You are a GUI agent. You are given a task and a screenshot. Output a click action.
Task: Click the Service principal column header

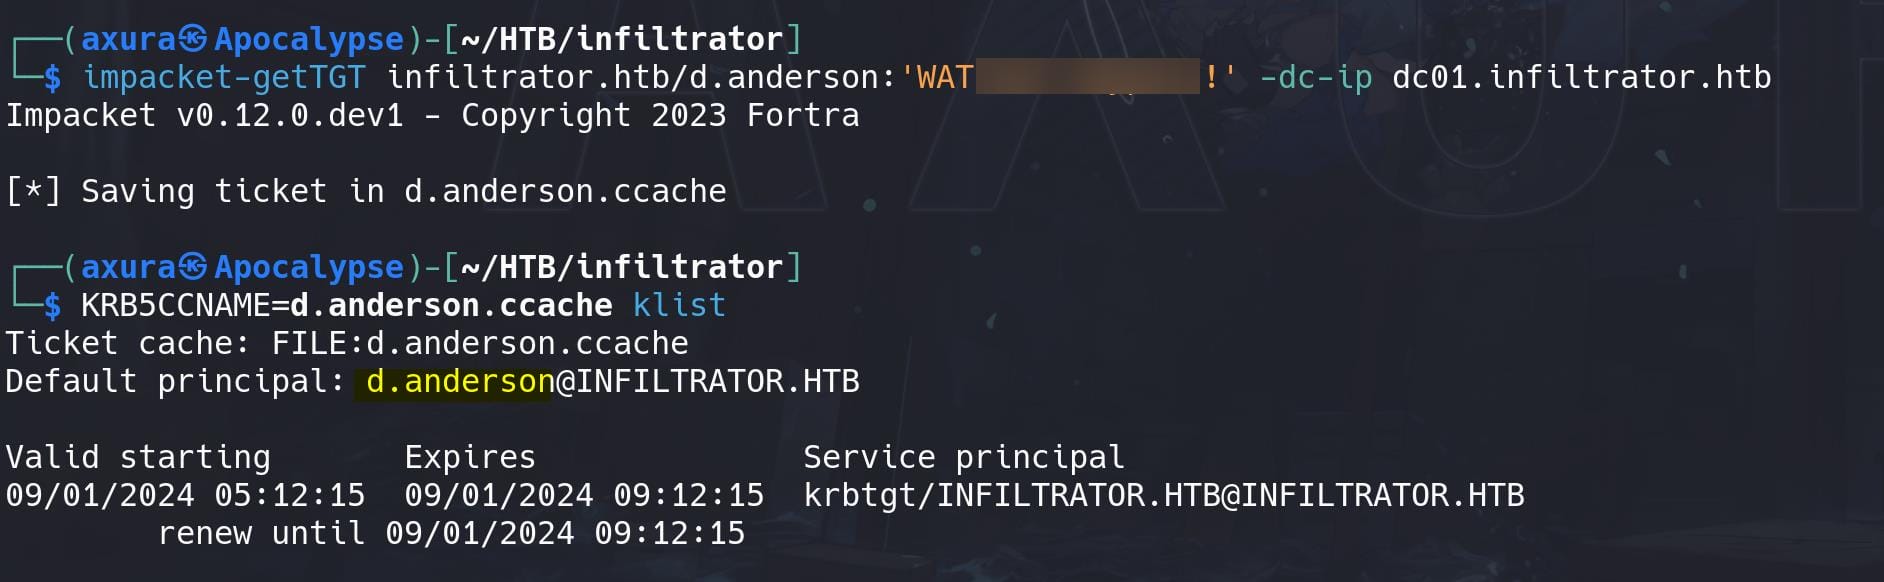click(964, 457)
